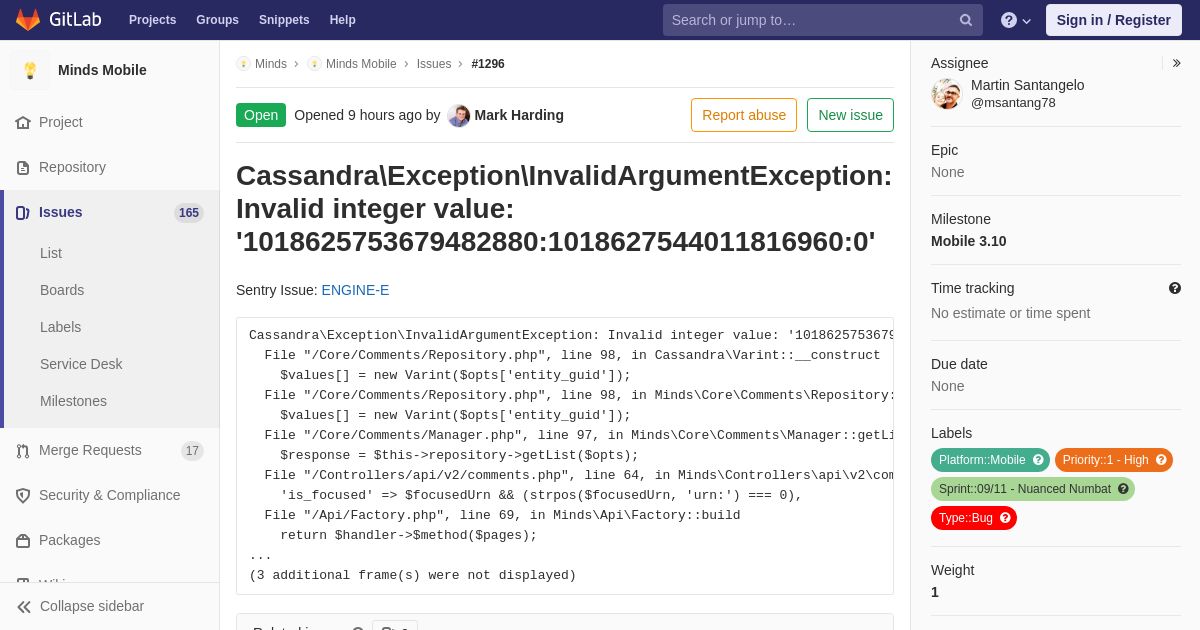Collapse the right sidebar with double chevron
1200x630 pixels.
[x=1176, y=63]
